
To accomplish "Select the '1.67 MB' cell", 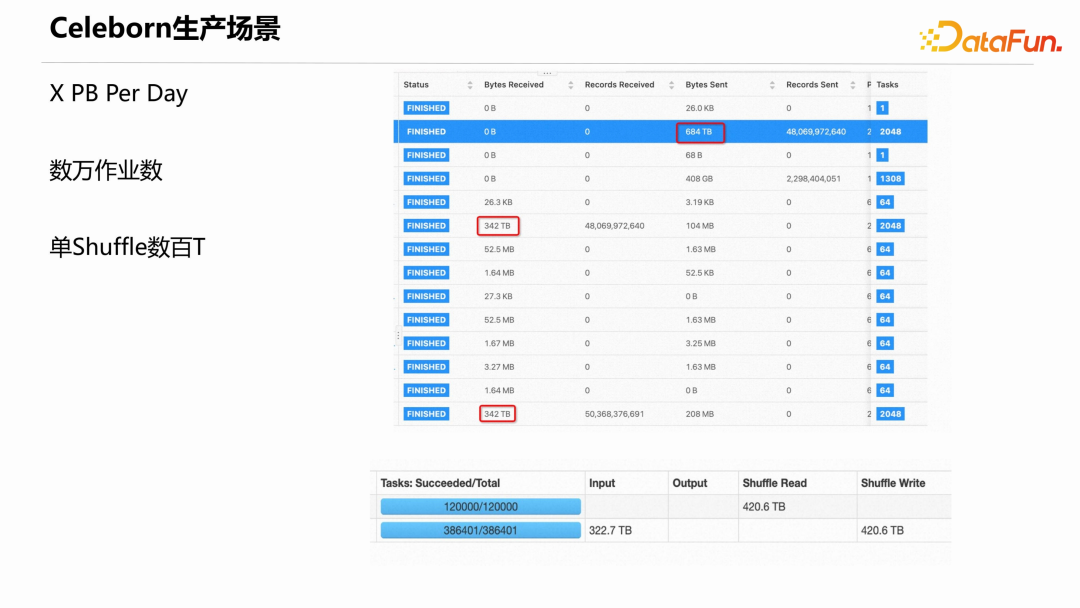I will pyautogui.click(x=499, y=343).
